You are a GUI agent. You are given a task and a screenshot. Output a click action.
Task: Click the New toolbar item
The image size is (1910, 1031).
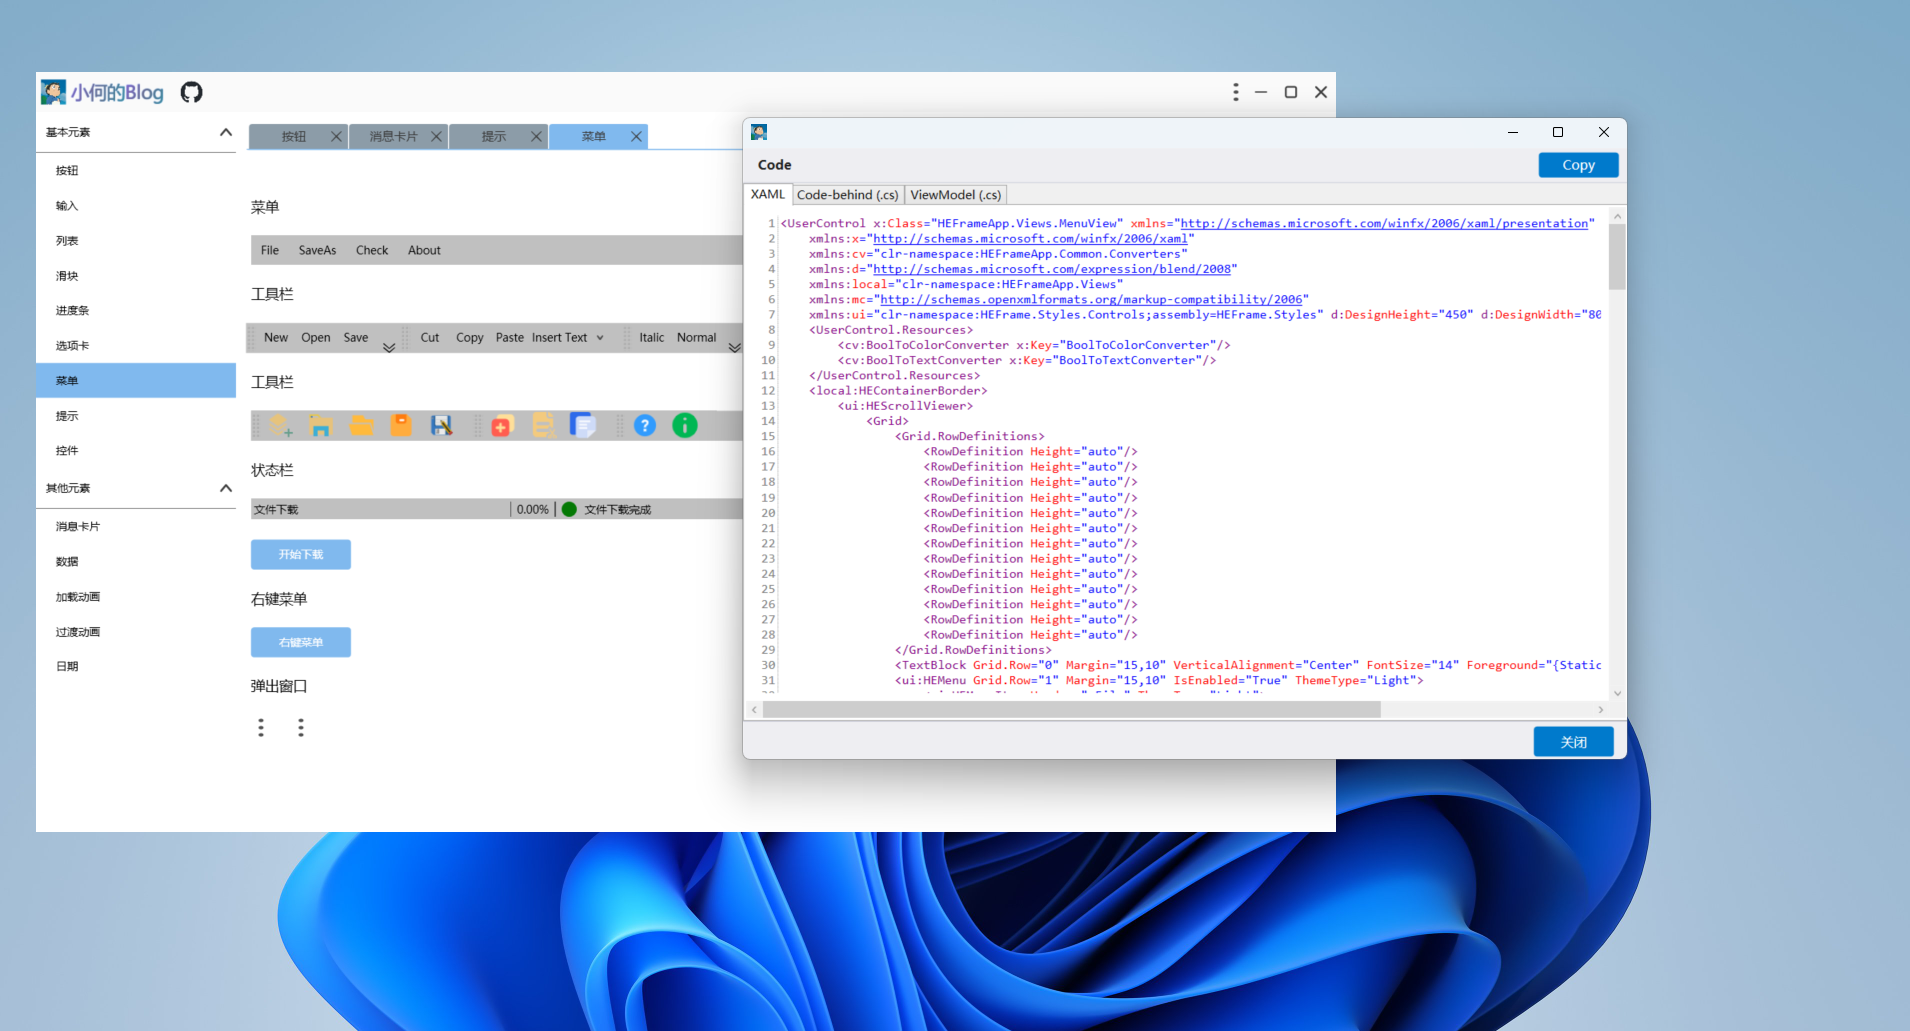pyautogui.click(x=276, y=338)
